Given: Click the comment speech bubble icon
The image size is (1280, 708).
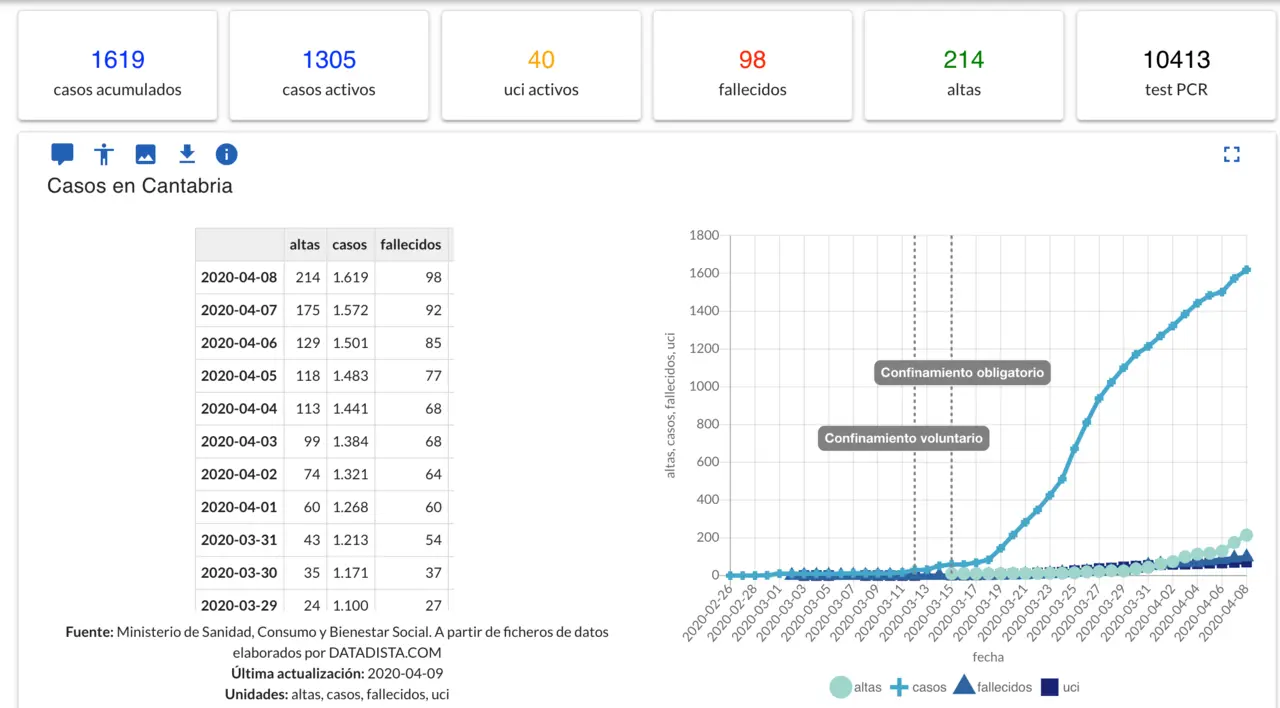Looking at the screenshot, I should (x=62, y=154).
